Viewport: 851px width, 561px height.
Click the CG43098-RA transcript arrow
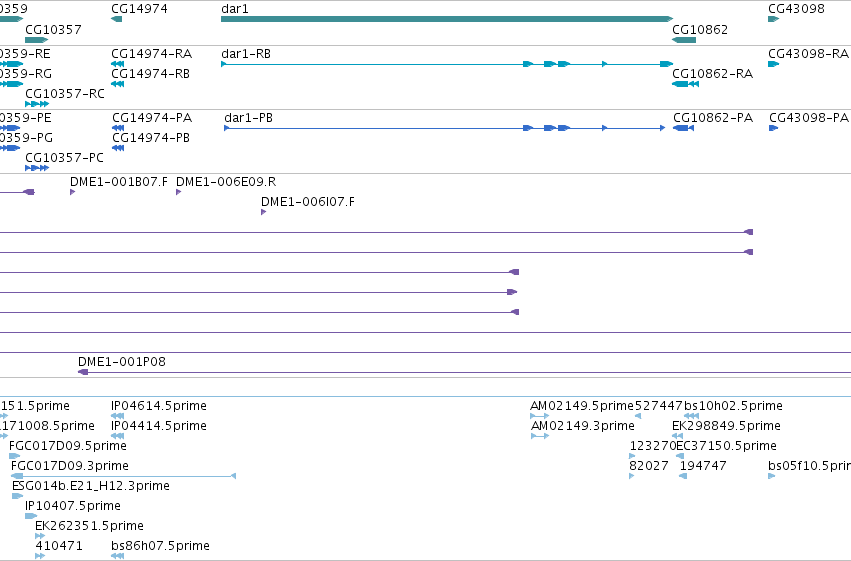[773, 64]
